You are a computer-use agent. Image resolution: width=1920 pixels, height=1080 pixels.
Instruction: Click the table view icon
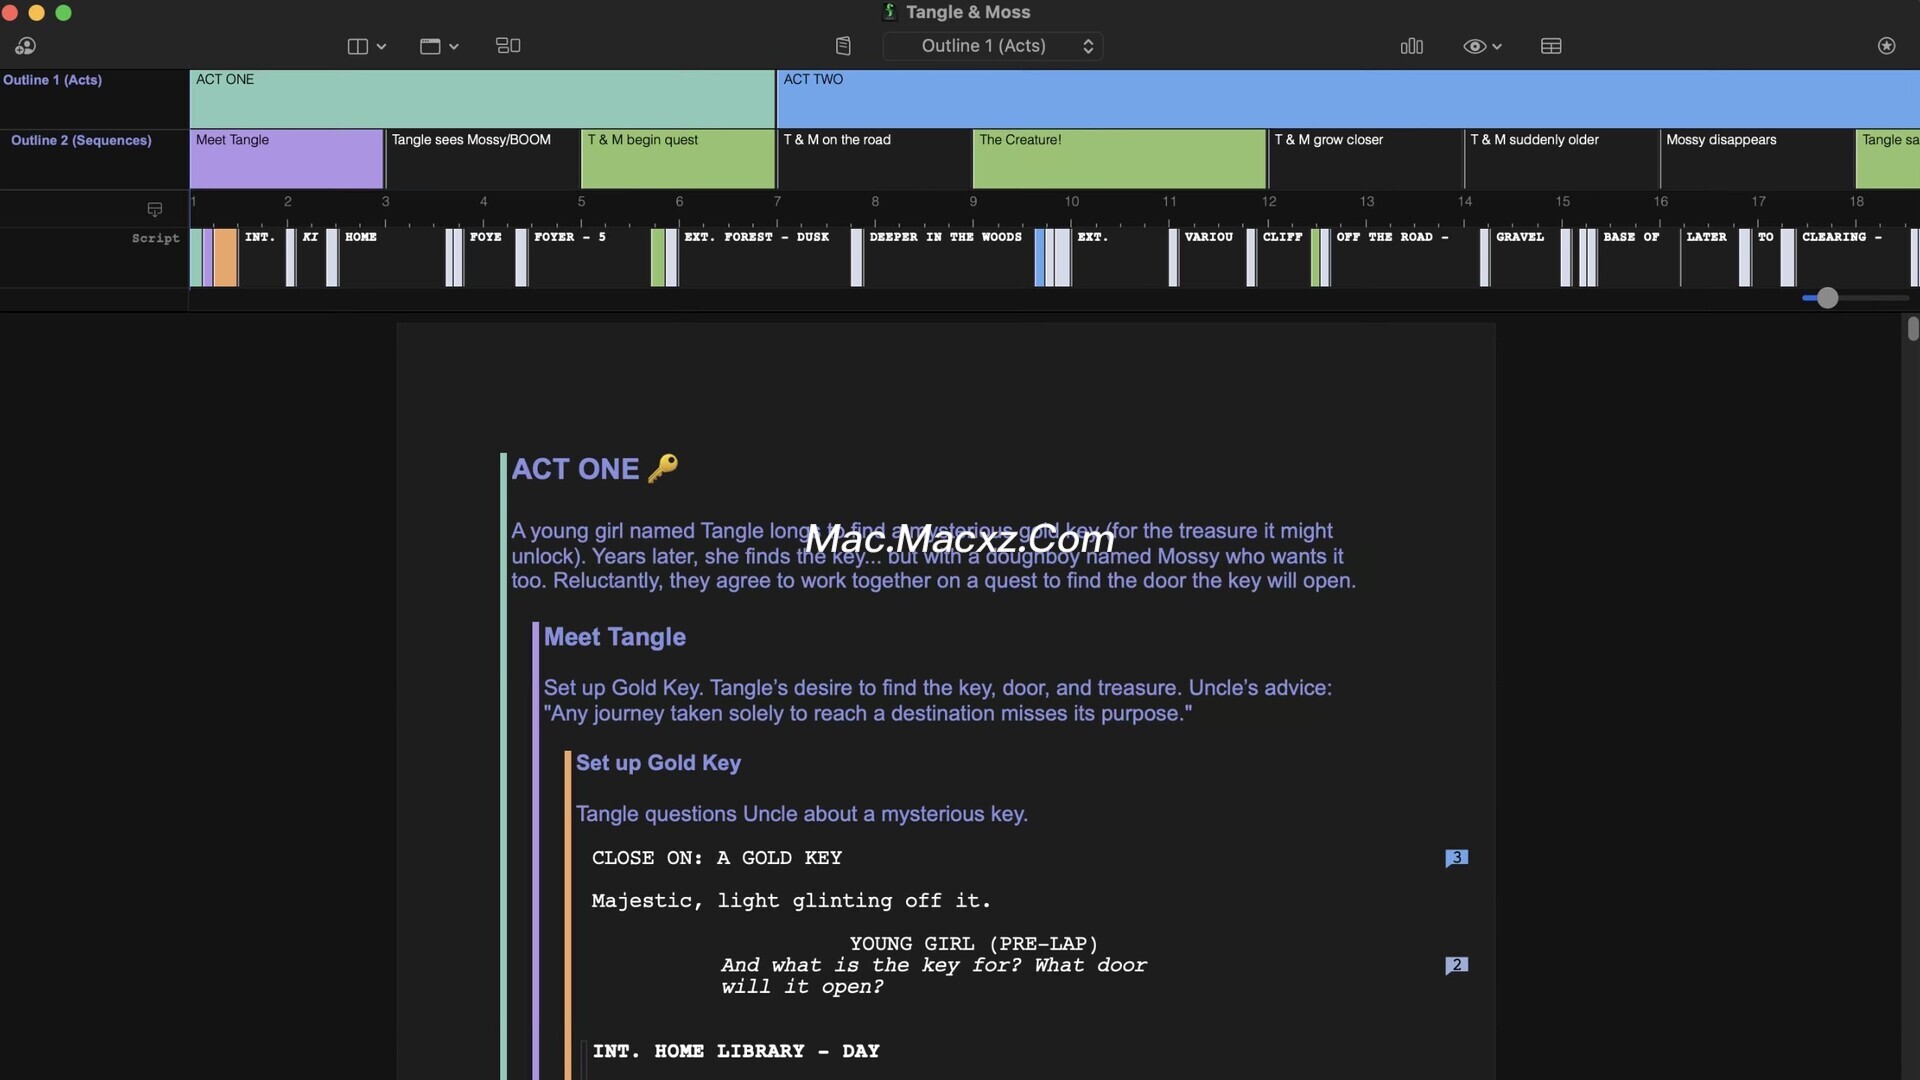(x=1551, y=46)
